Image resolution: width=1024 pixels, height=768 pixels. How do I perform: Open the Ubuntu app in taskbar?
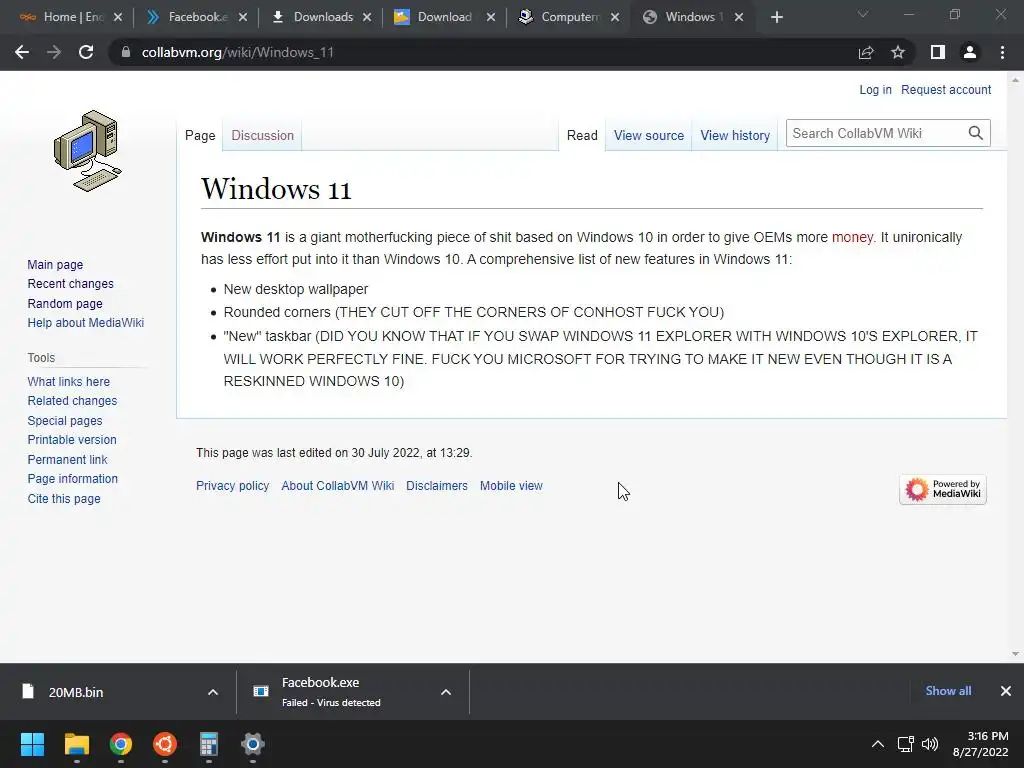click(x=165, y=744)
